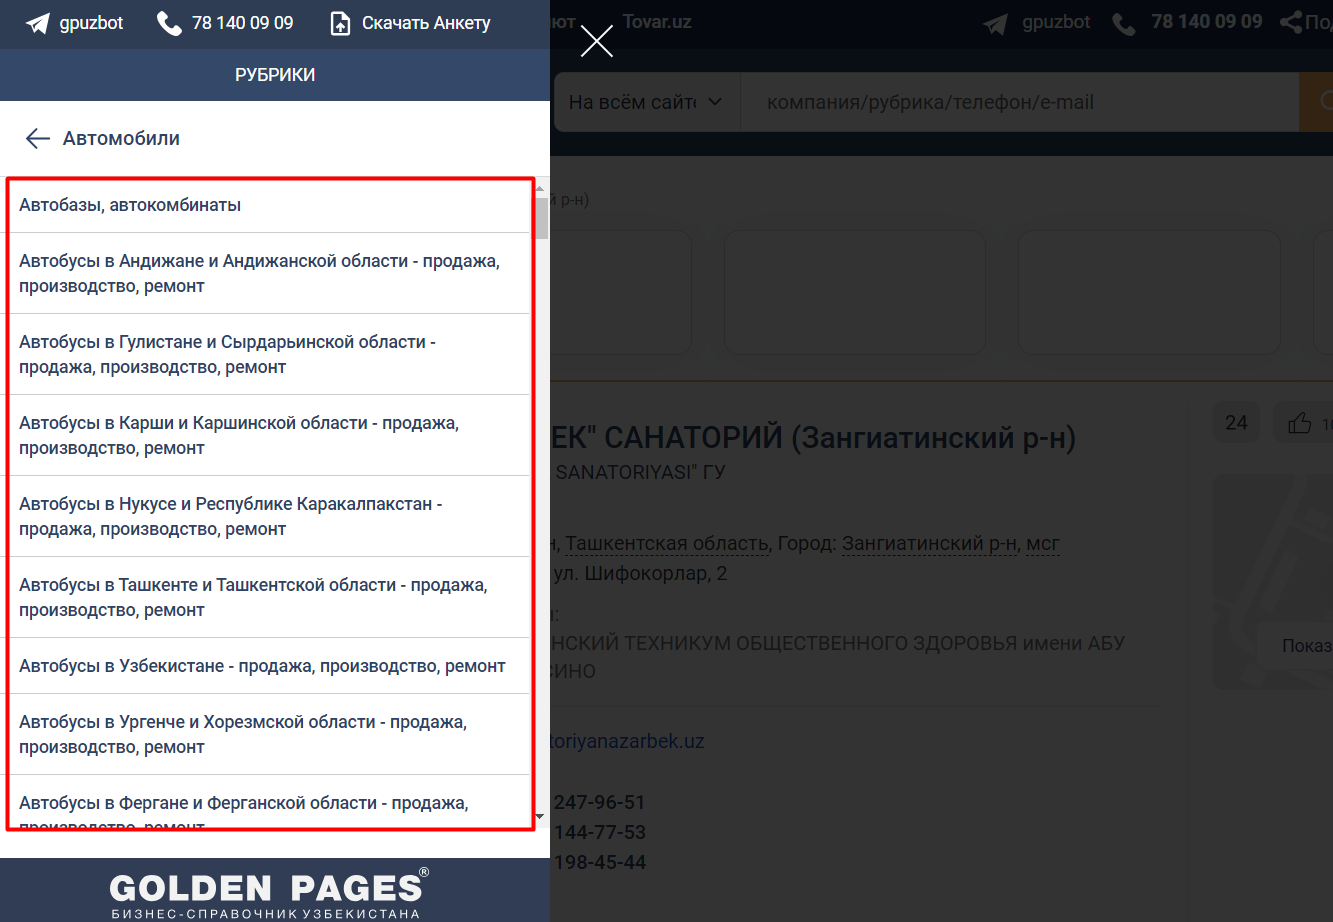This screenshot has height=922, width=1333.
Task: Click thumbs-up like icon on company card
Action: (1300, 423)
